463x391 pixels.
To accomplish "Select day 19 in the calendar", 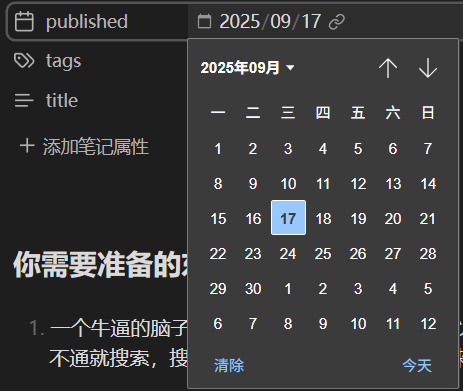I will [x=358, y=219].
